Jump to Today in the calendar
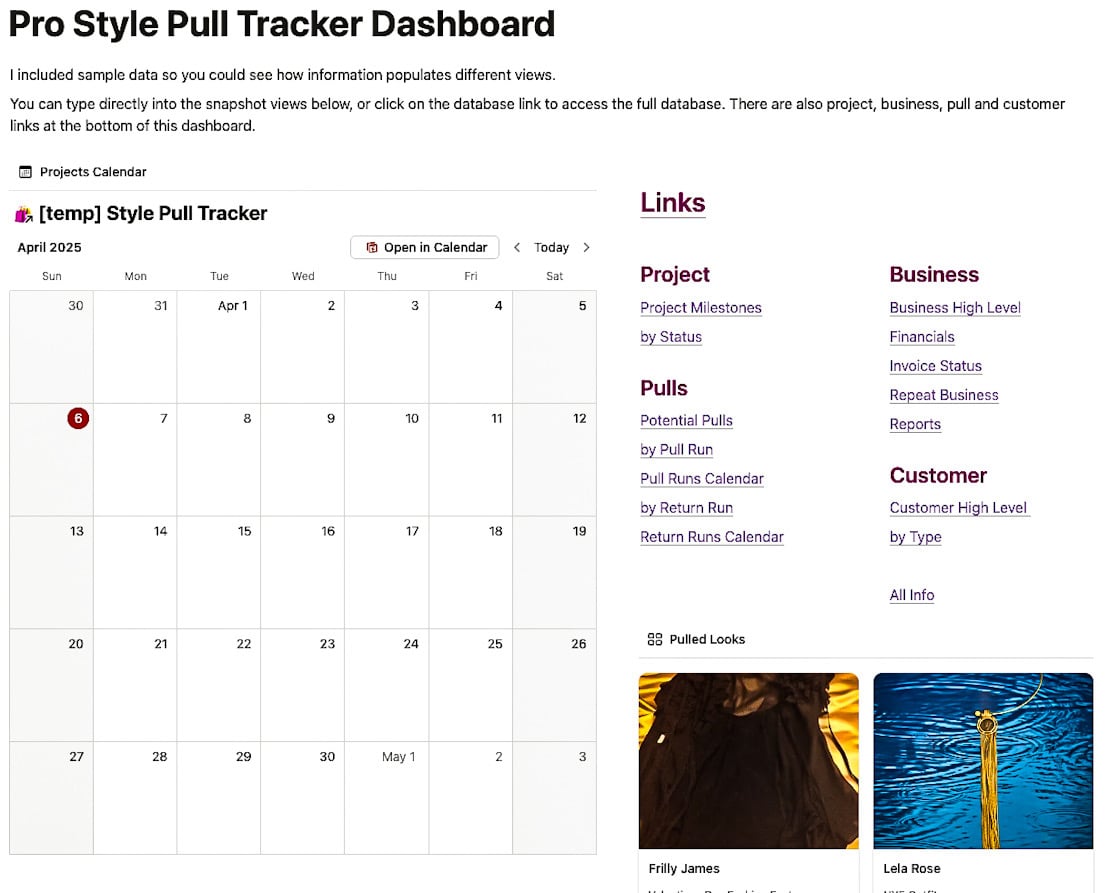The image size is (1109, 893). (551, 247)
